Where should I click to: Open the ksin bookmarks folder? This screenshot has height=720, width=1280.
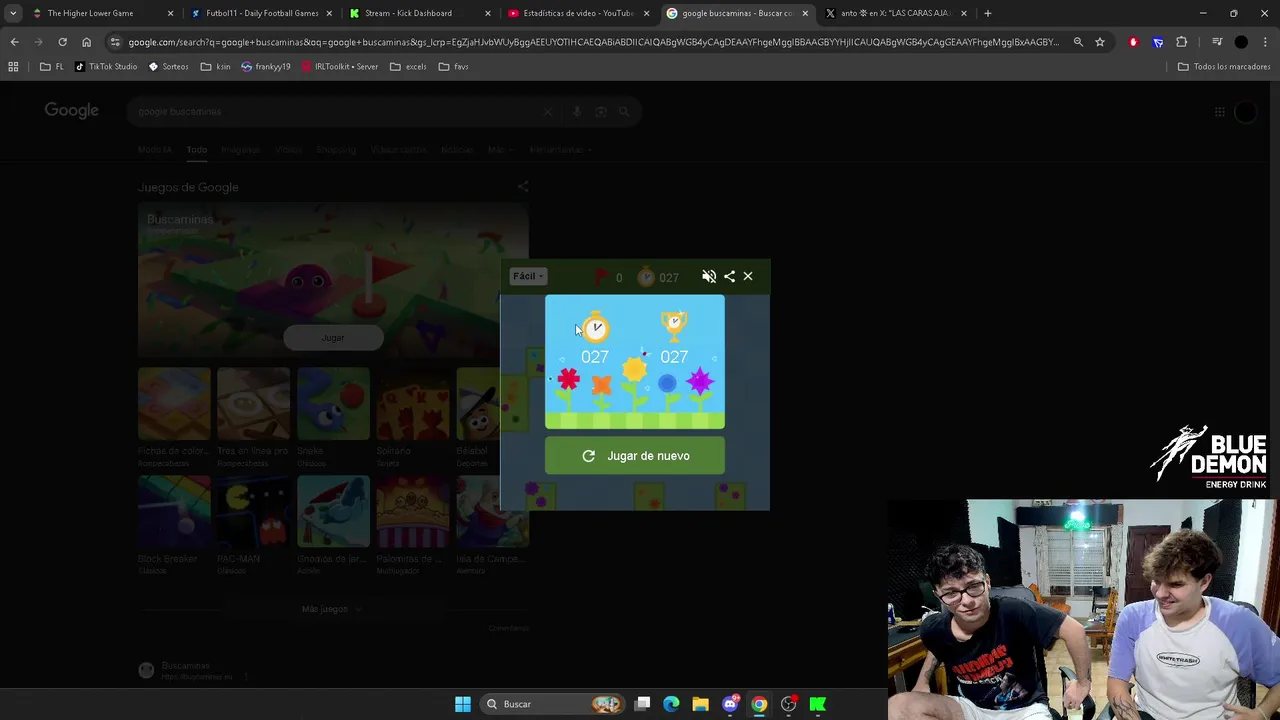pos(215,66)
